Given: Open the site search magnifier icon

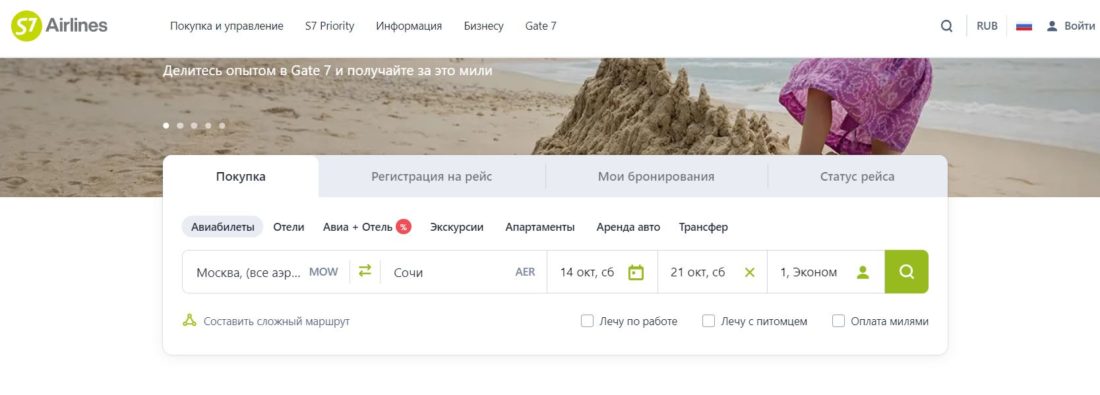Looking at the screenshot, I should click(946, 27).
